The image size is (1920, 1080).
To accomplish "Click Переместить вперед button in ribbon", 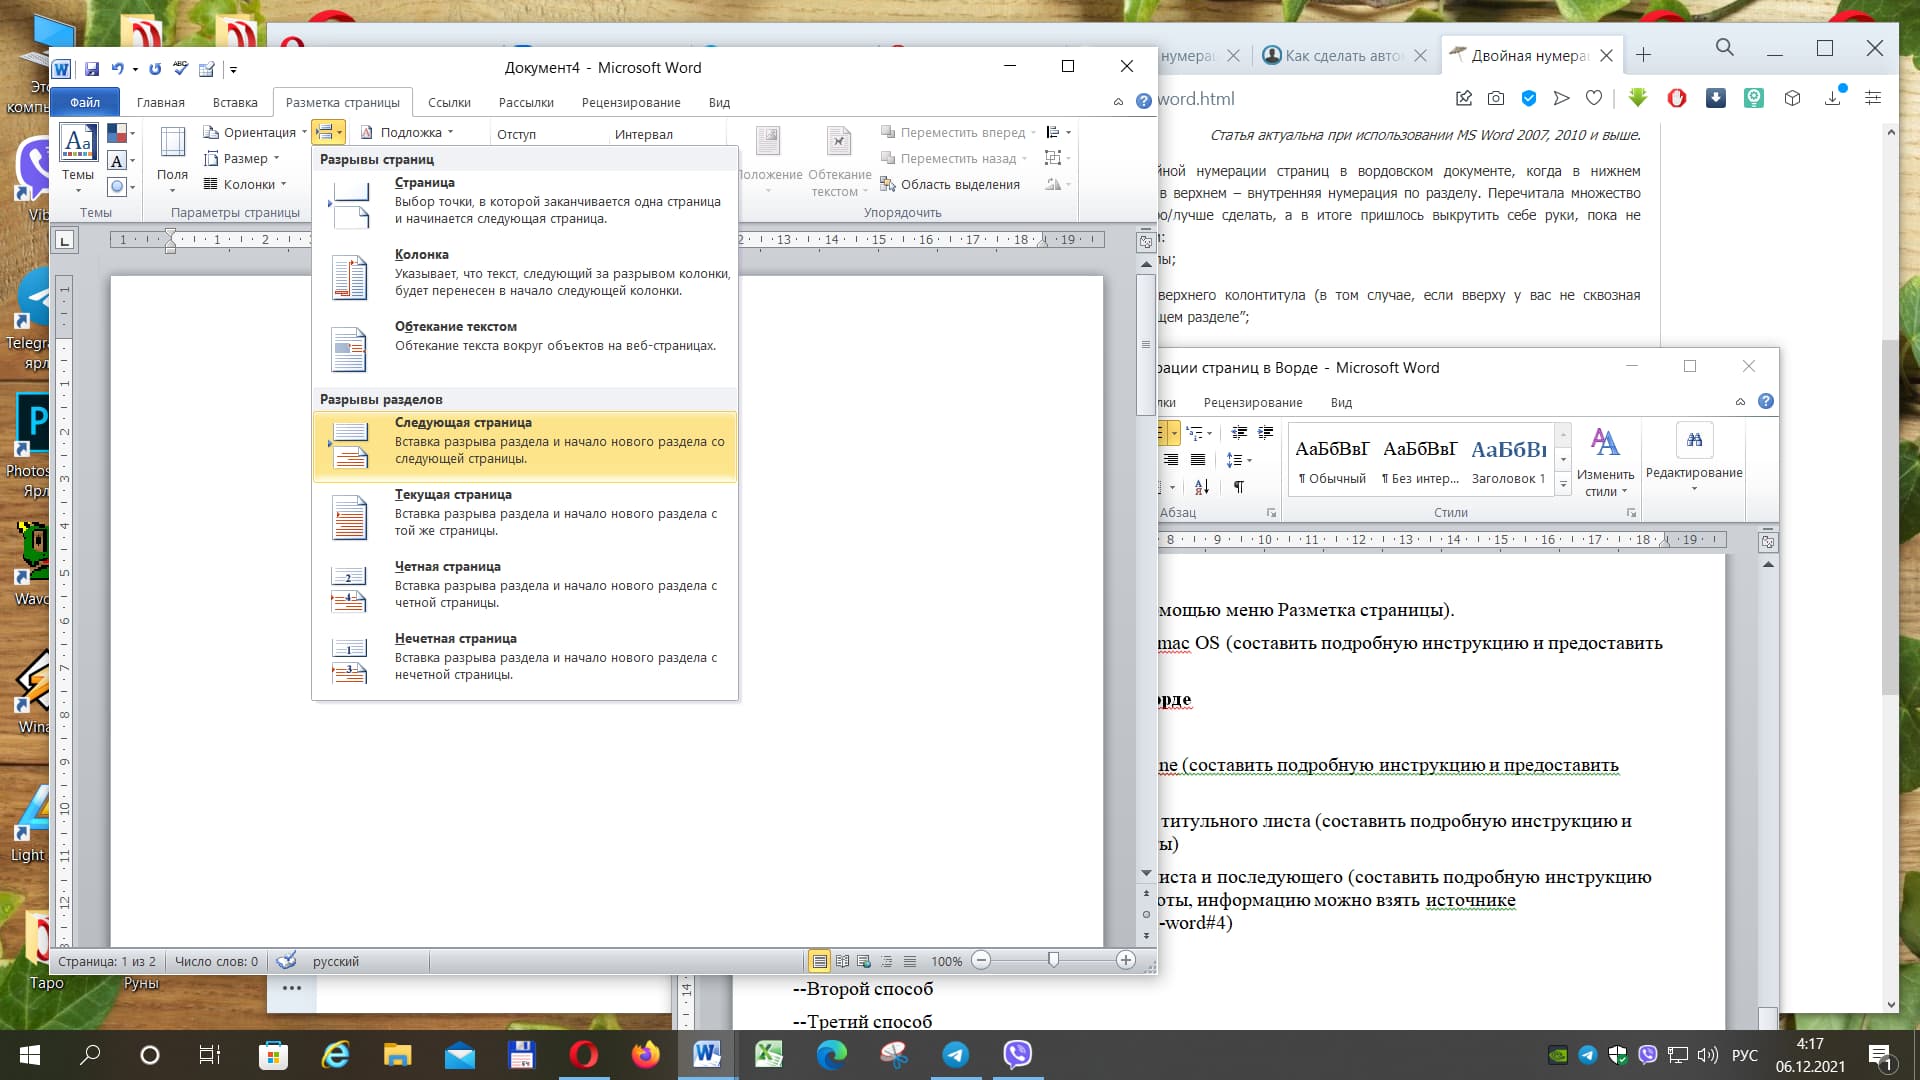I will point(951,131).
